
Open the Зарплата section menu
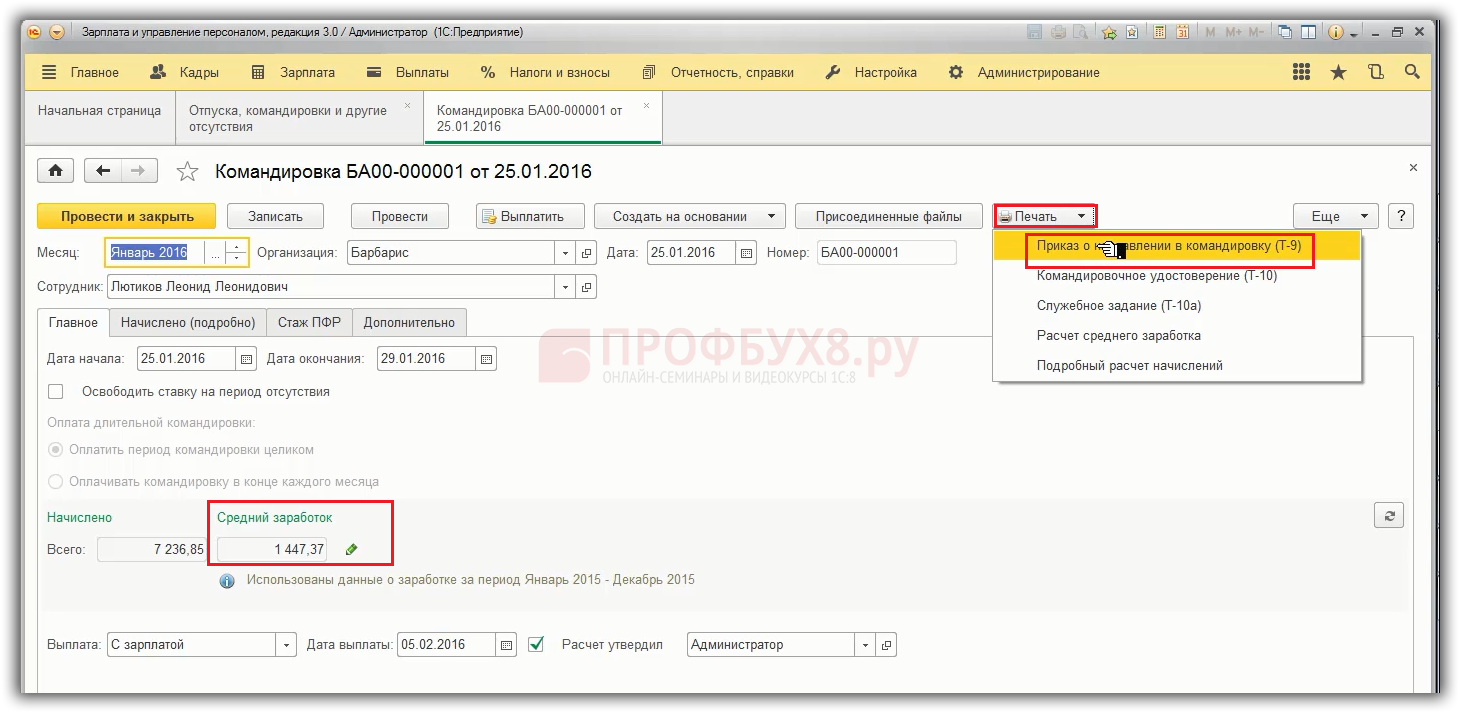[293, 72]
